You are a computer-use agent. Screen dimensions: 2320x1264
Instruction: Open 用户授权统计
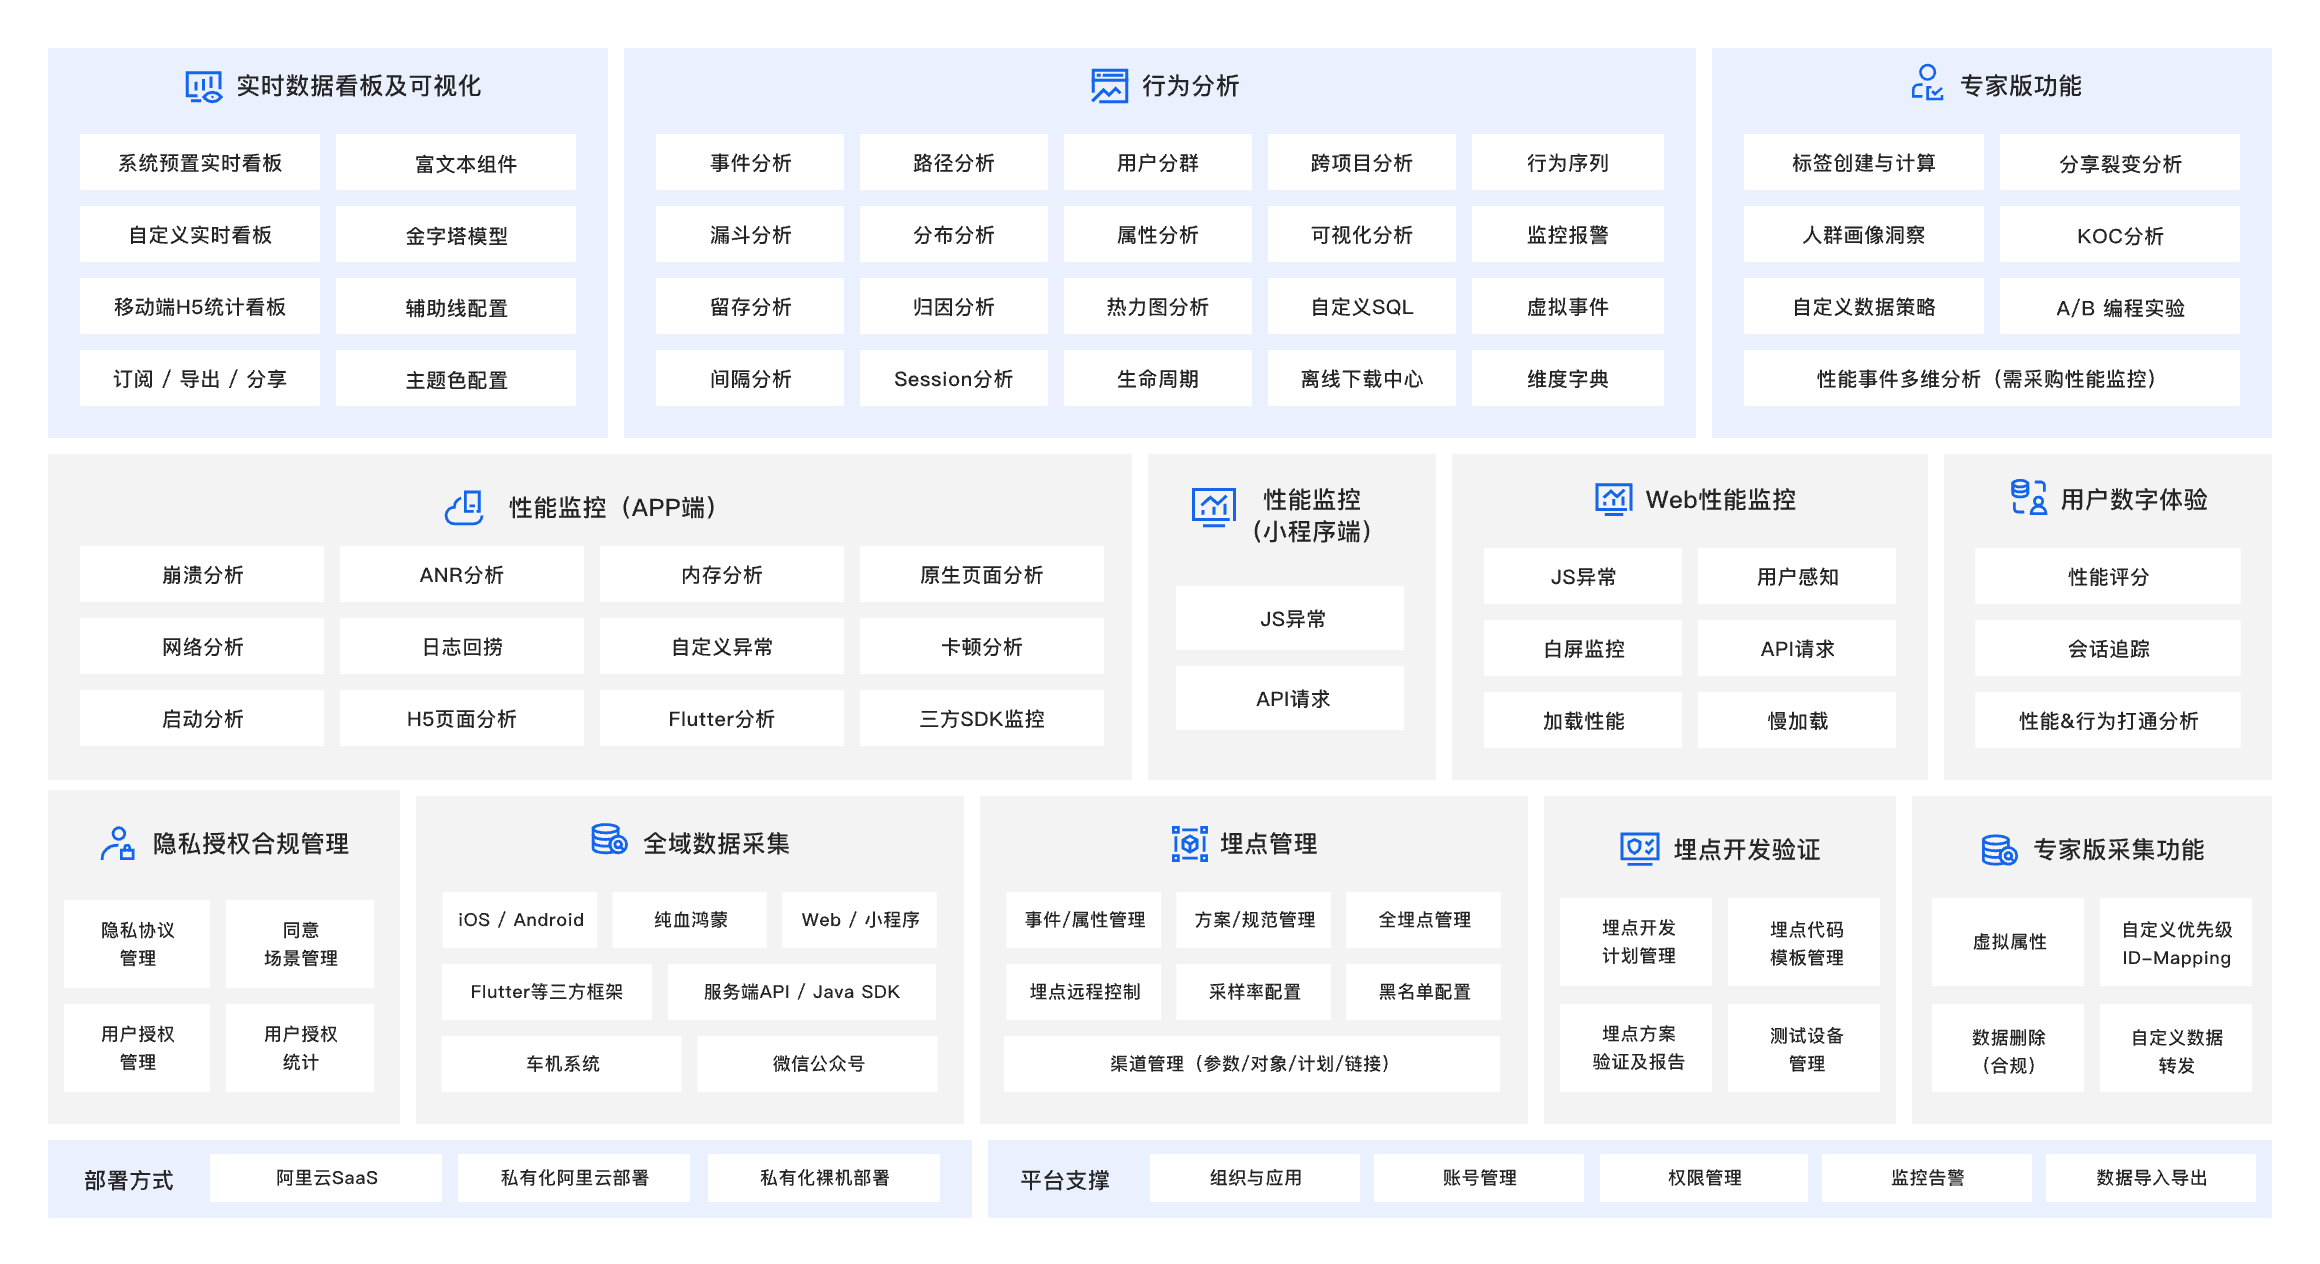[300, 1047]
